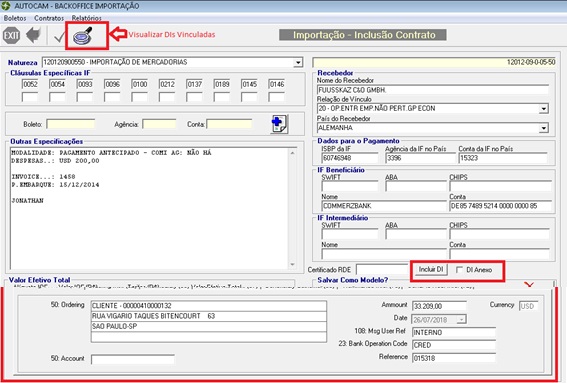Click clause field containing 0146
567x383 pixels.
(x=277, y=84)
